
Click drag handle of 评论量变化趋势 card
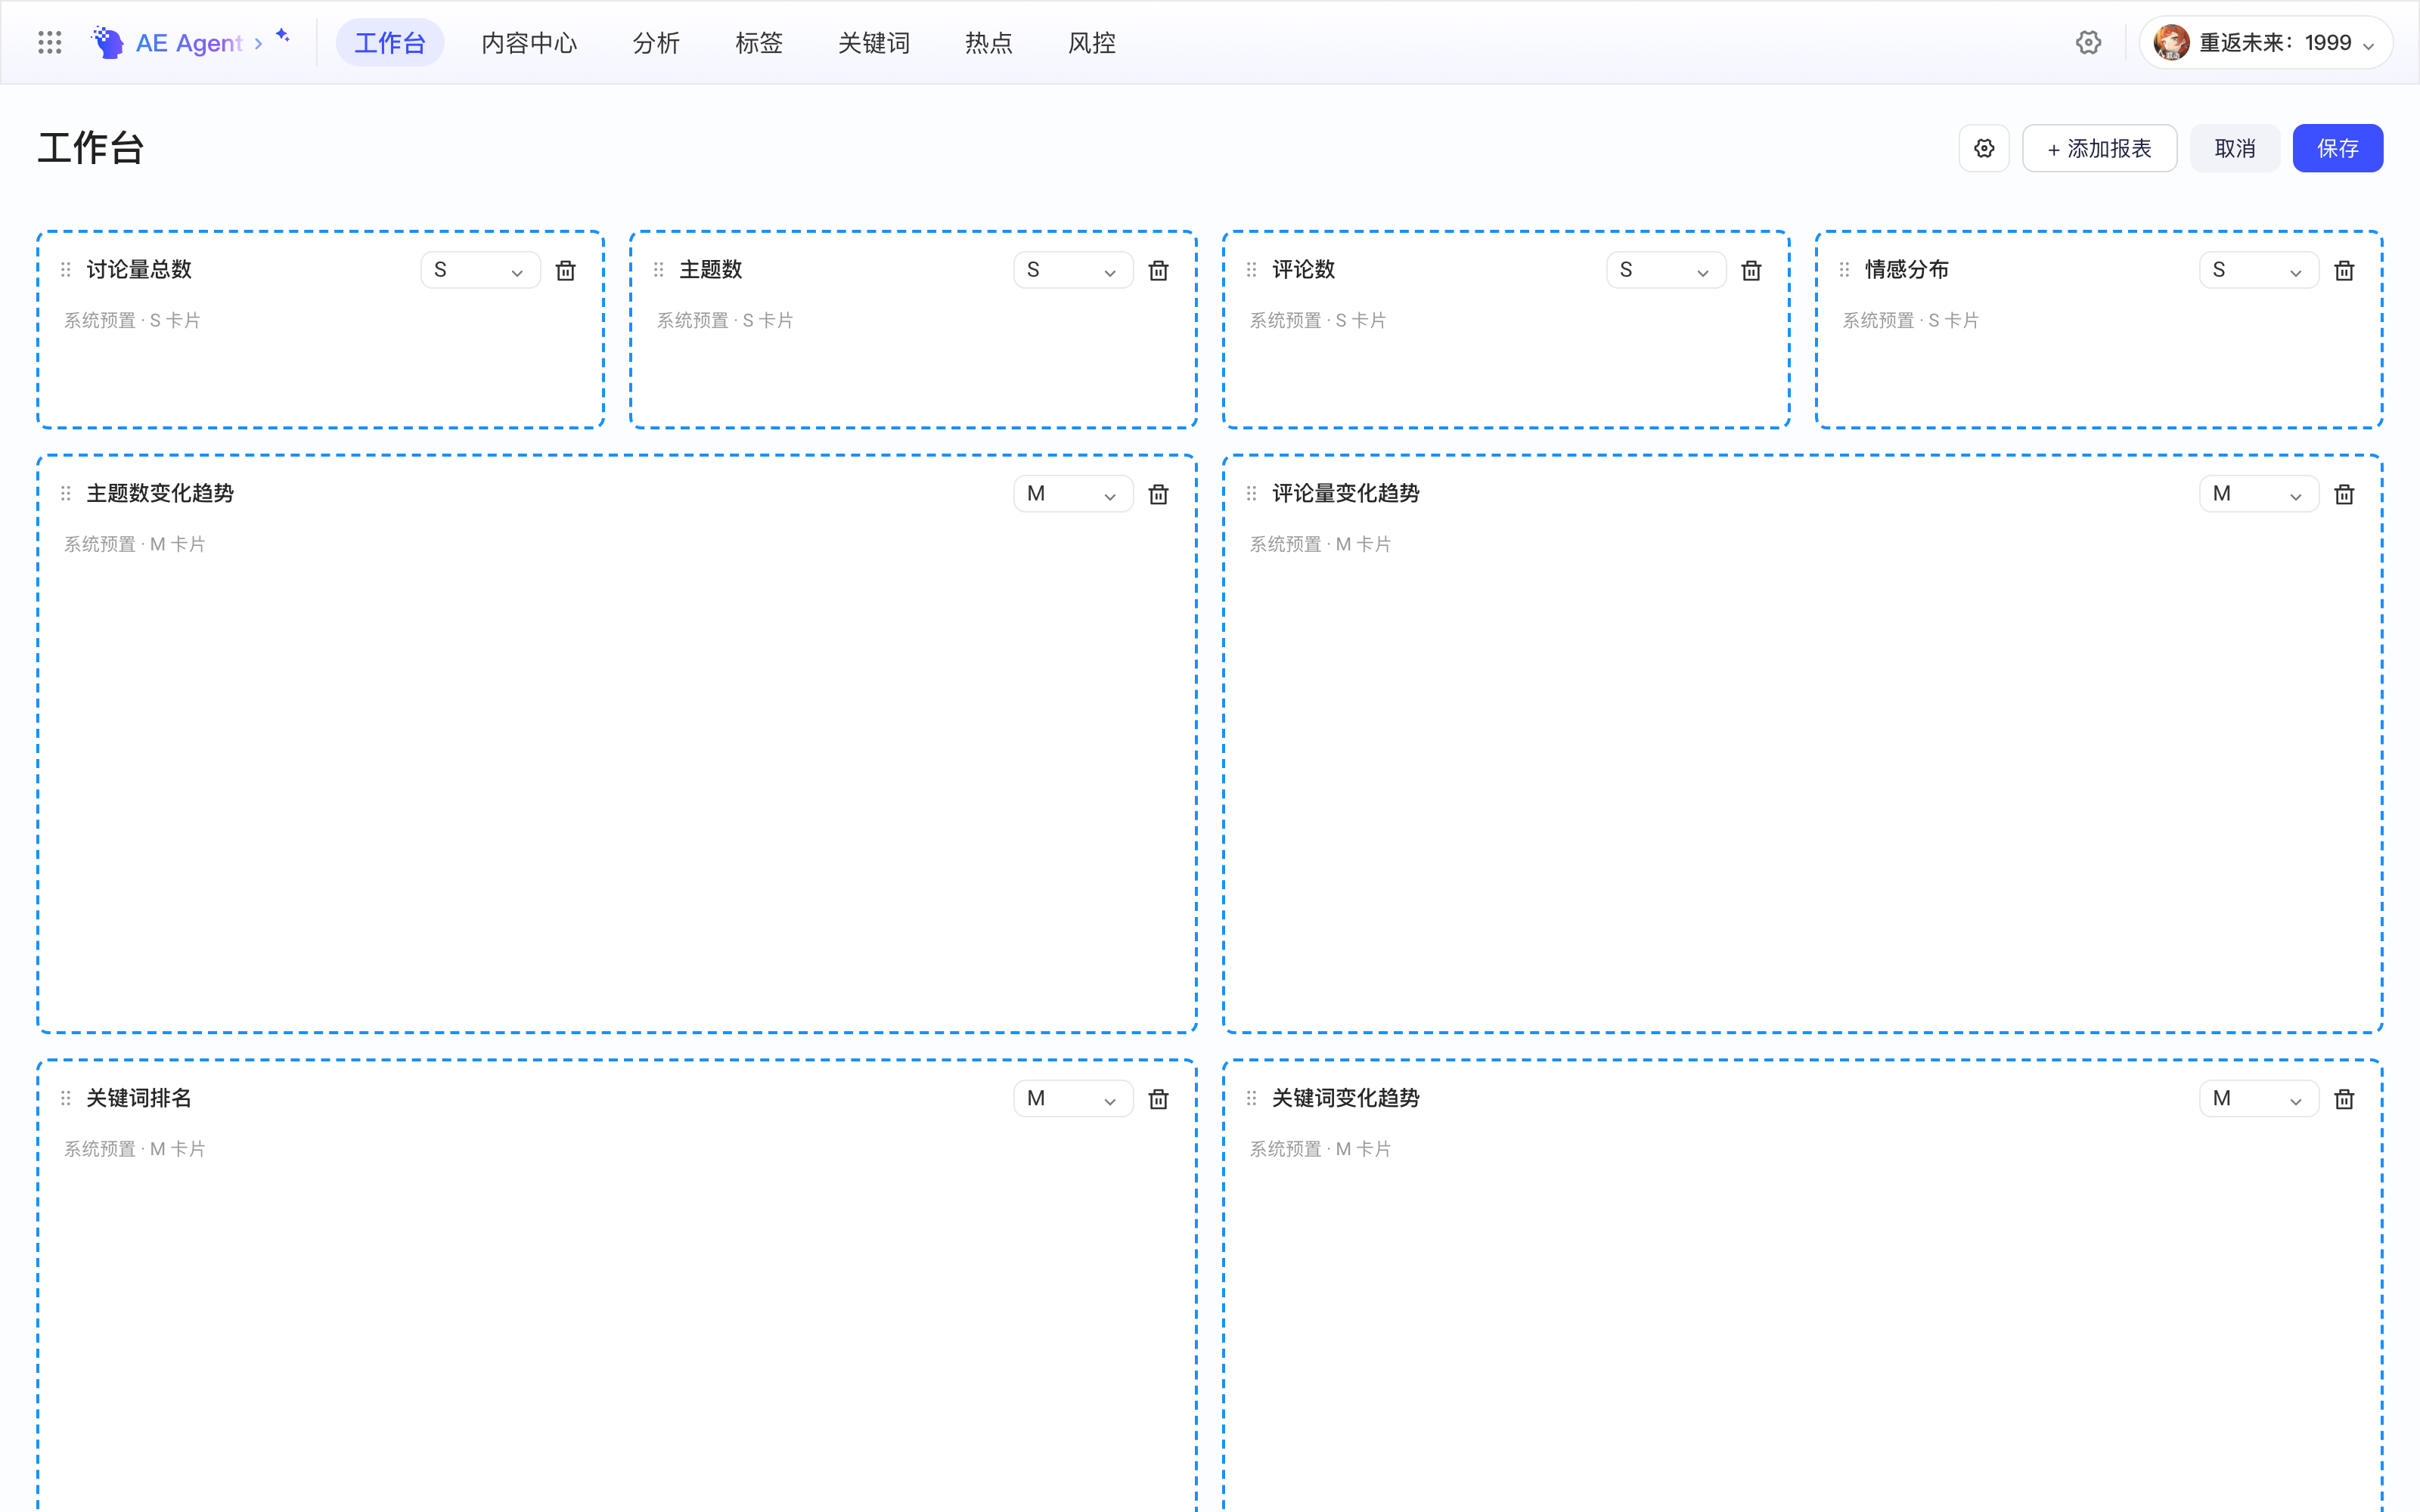[x=1252, y=494]
